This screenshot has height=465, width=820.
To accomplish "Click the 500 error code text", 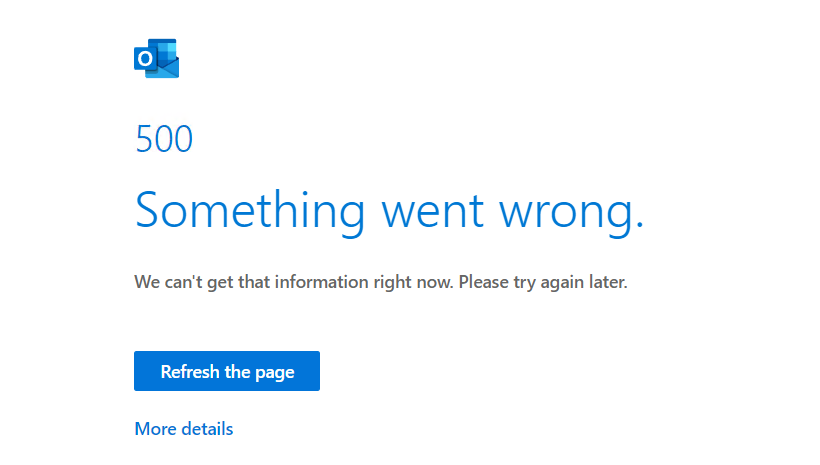I will click(x=164, y=139).
